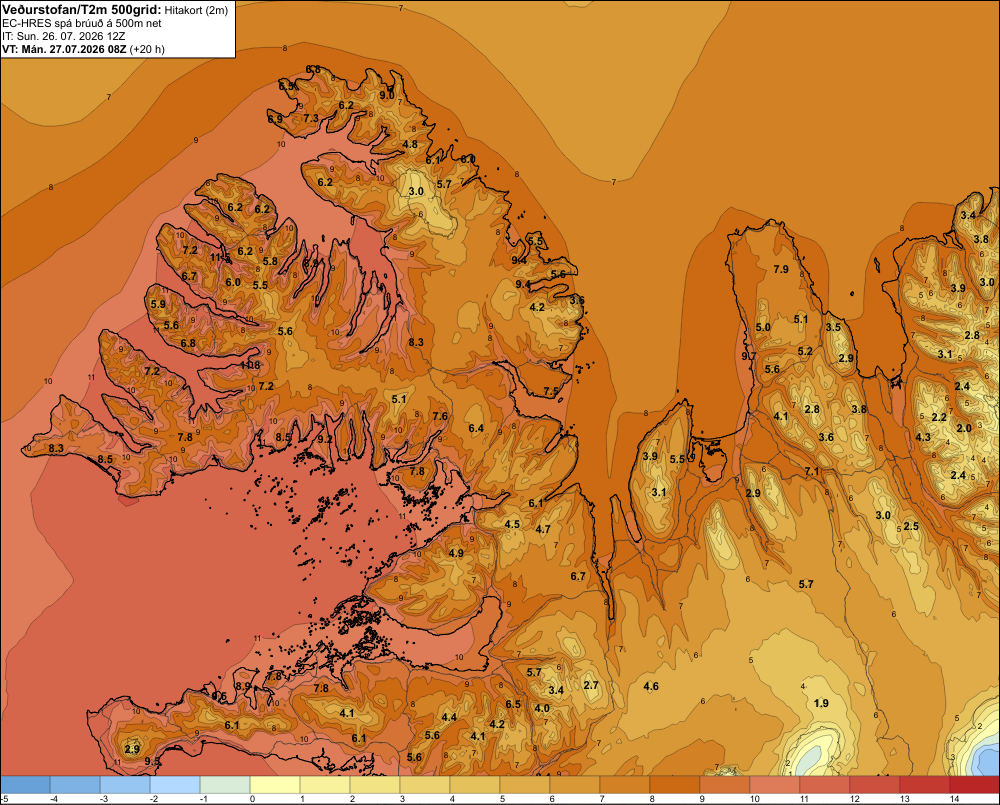1000x805 pixels.
Task: Select the 6.9 temperature reading
Action: pos(275,119)
